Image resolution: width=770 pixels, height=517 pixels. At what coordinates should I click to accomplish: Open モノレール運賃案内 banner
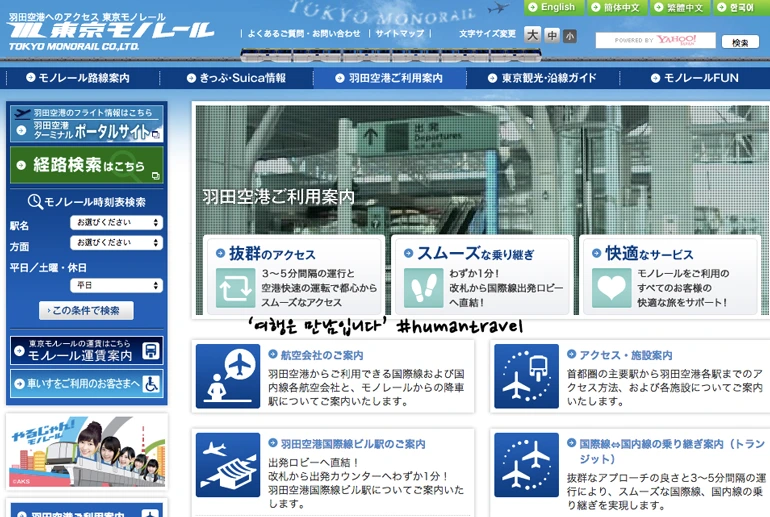[87, 350]
